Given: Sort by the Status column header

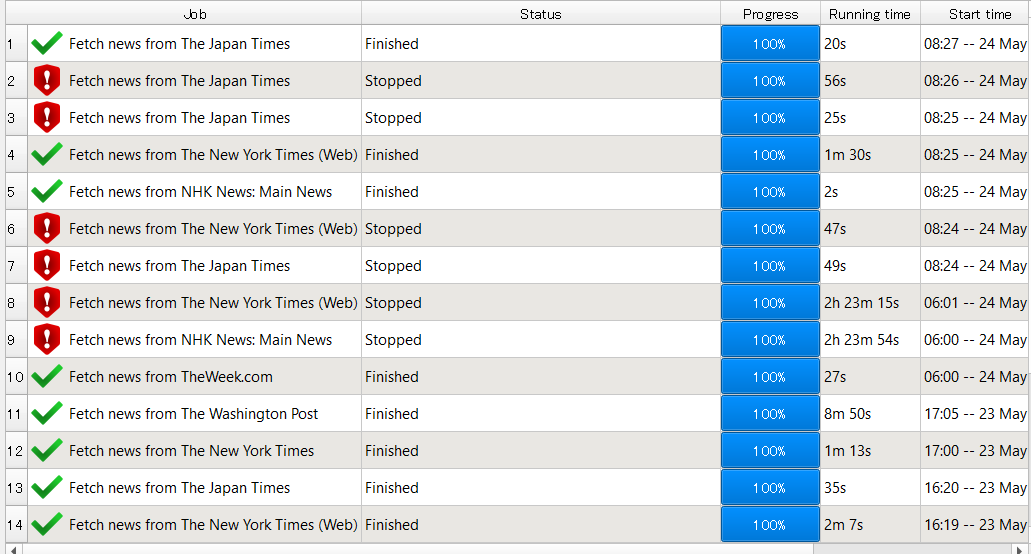Looking at the screenshot, I should 540,14.
